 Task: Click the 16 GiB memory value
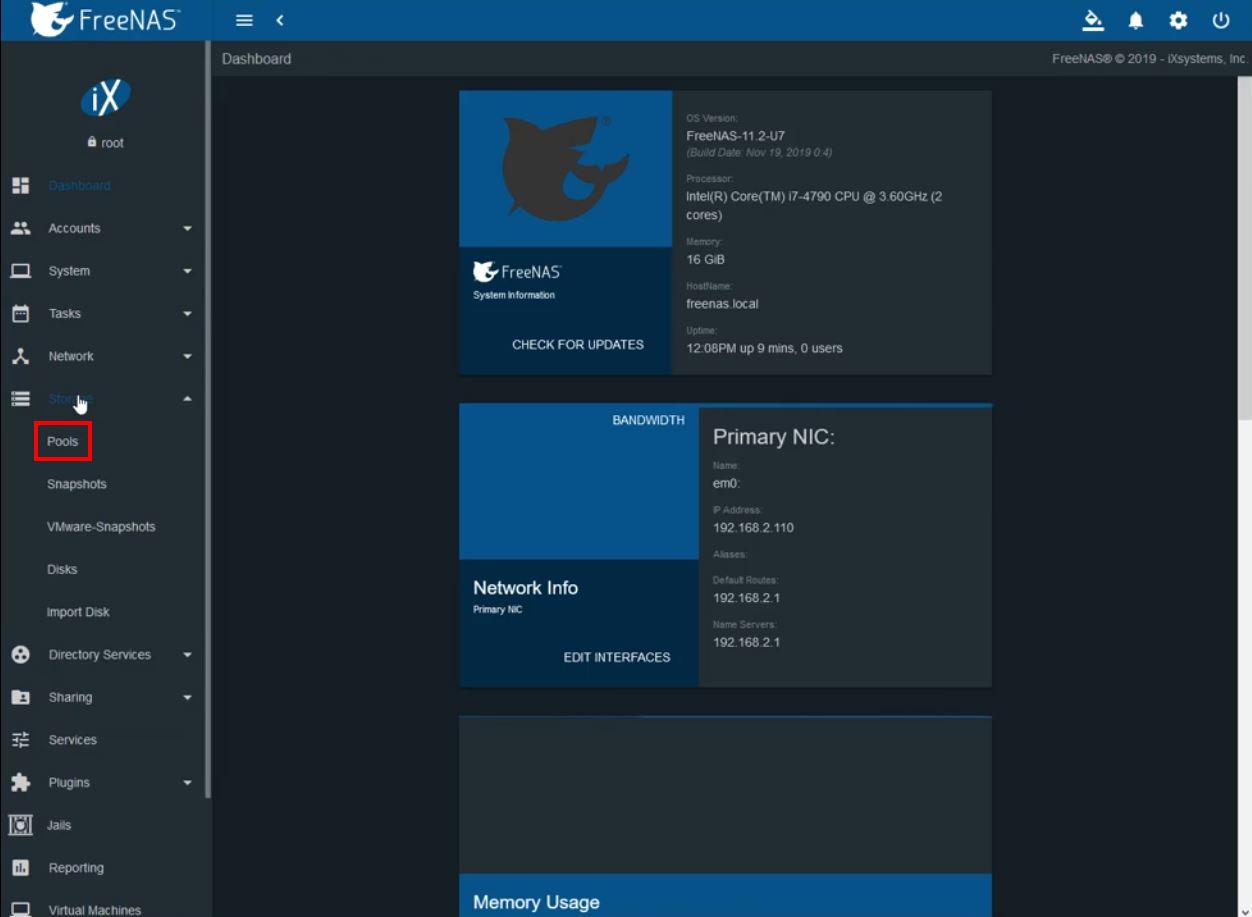coord(706,260)
